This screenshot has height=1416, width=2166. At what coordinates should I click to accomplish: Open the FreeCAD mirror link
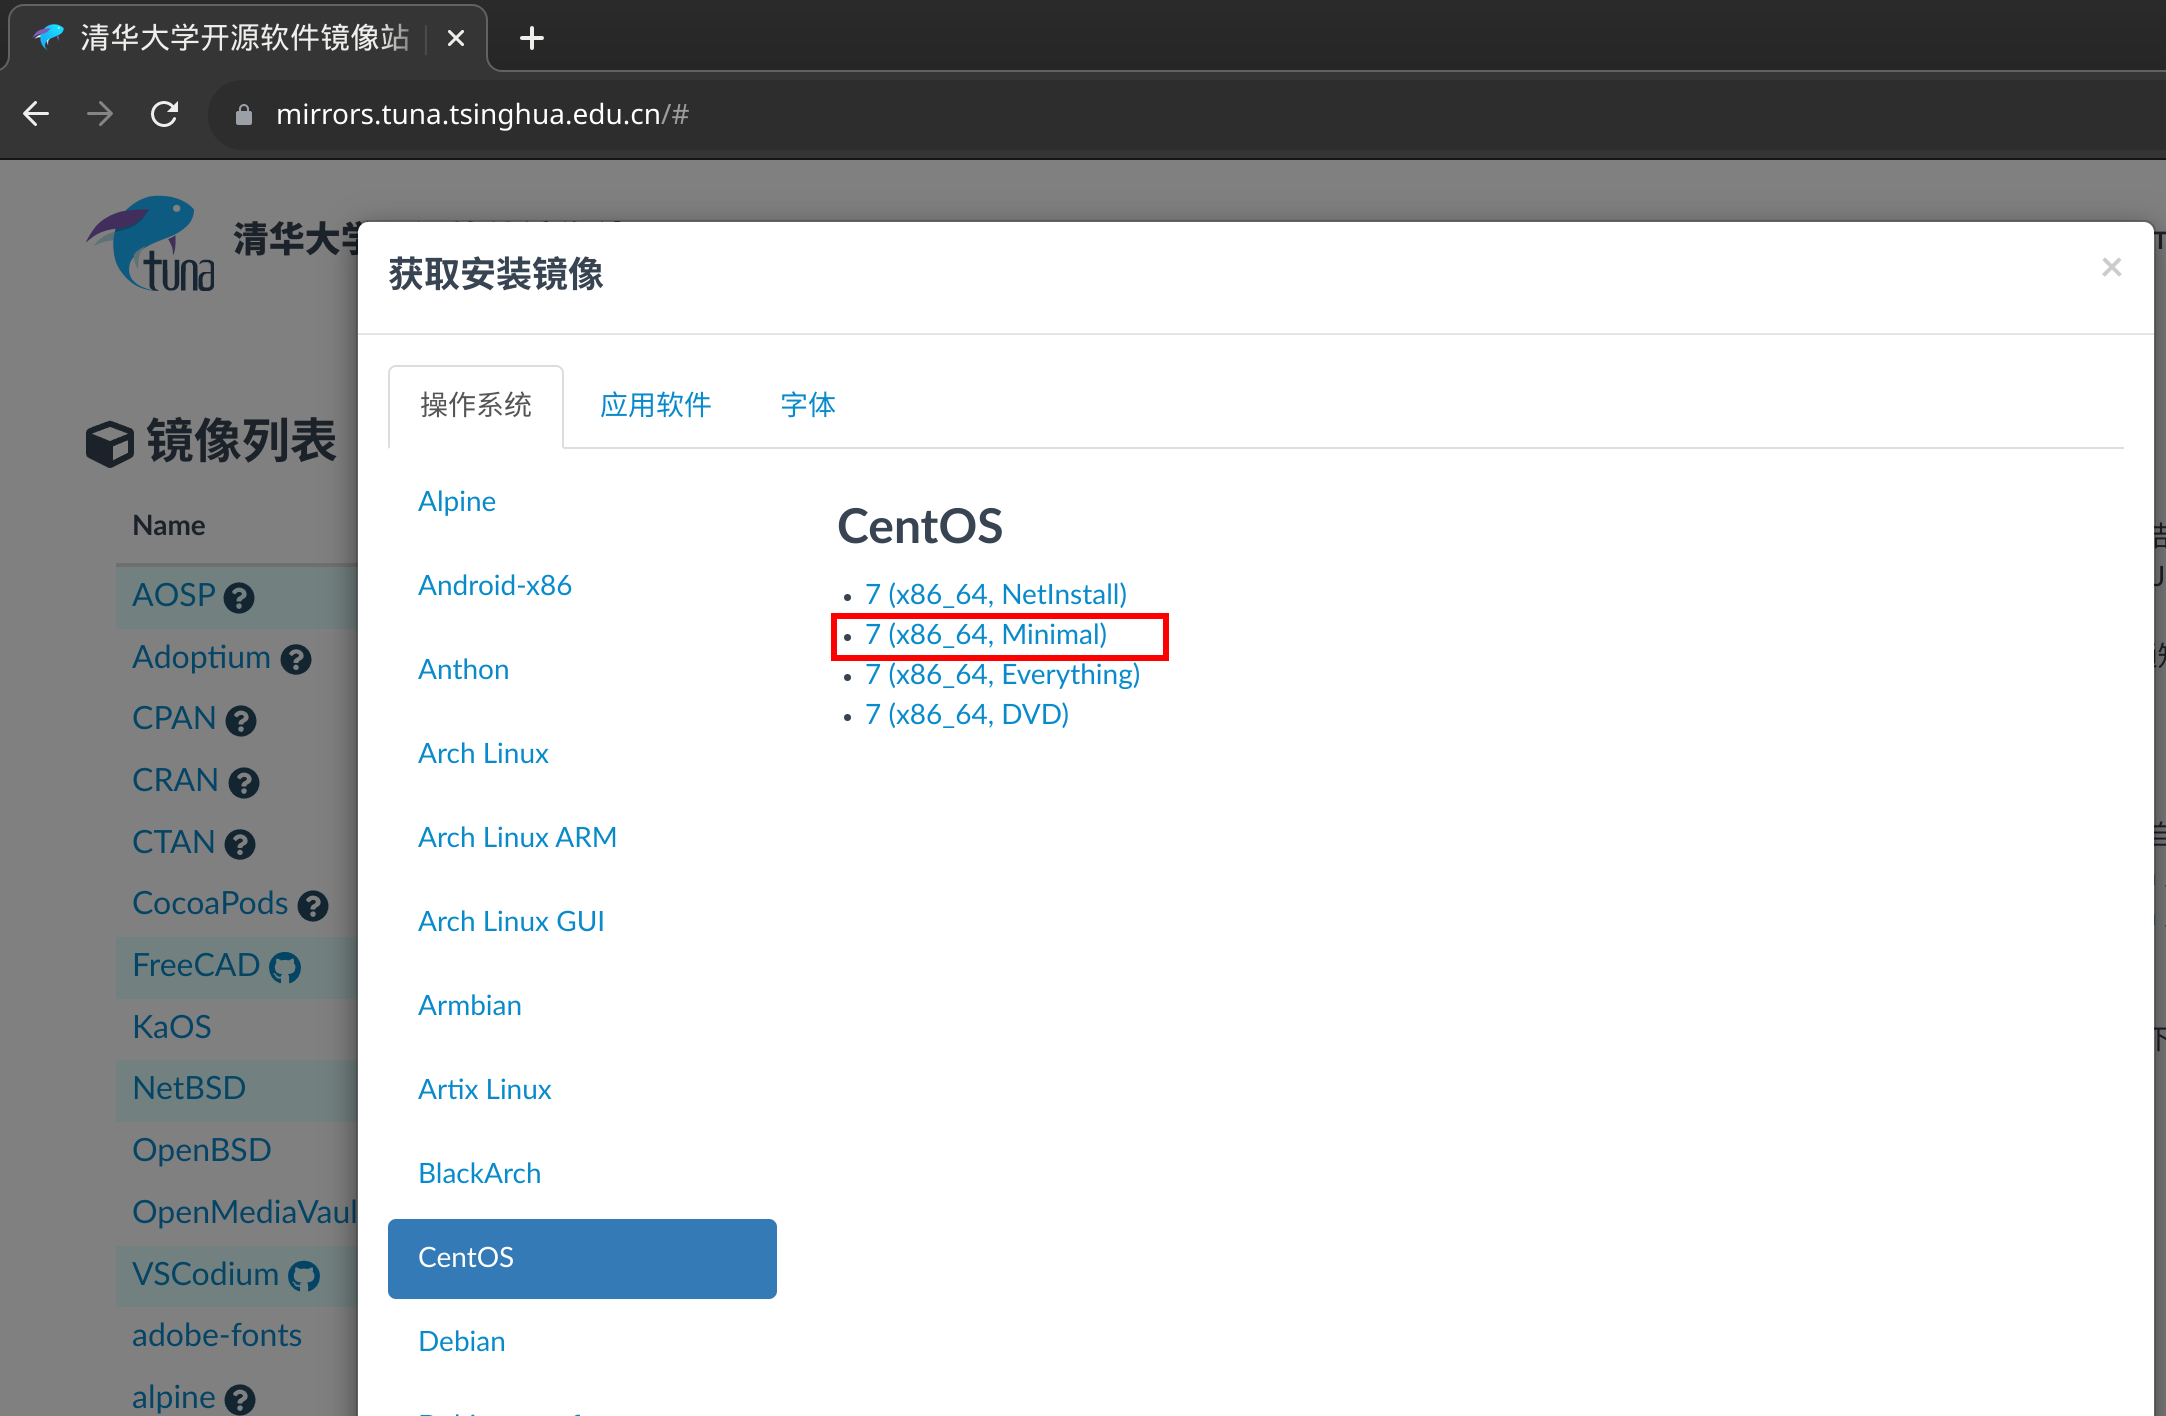[197, 965]
